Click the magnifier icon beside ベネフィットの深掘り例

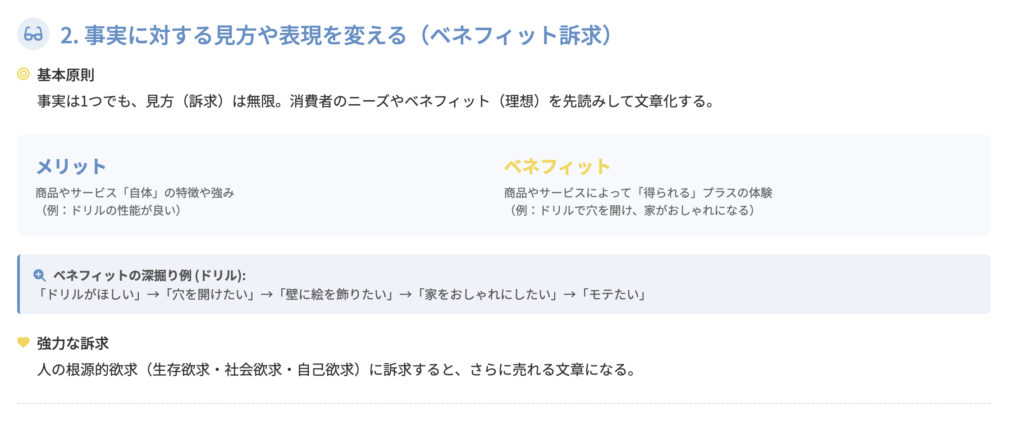click(x=40, y=275)
